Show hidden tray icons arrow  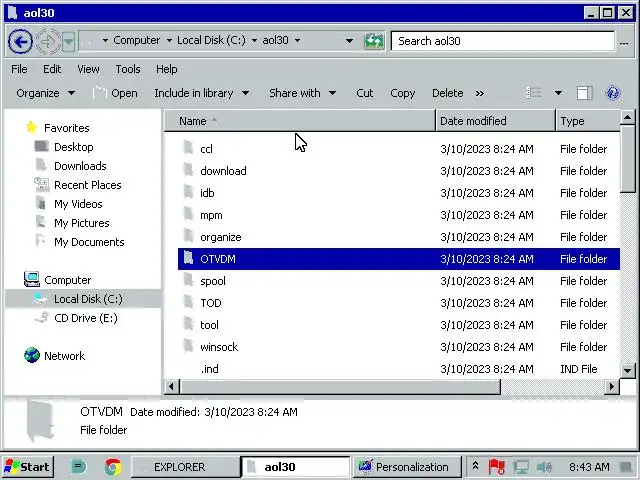coord(476,466)
